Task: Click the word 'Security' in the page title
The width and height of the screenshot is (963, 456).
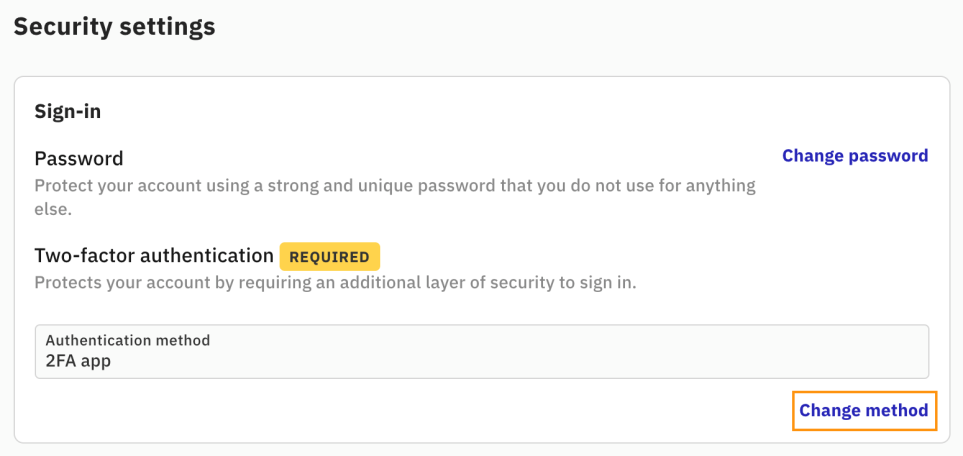Action: point(59,27)
